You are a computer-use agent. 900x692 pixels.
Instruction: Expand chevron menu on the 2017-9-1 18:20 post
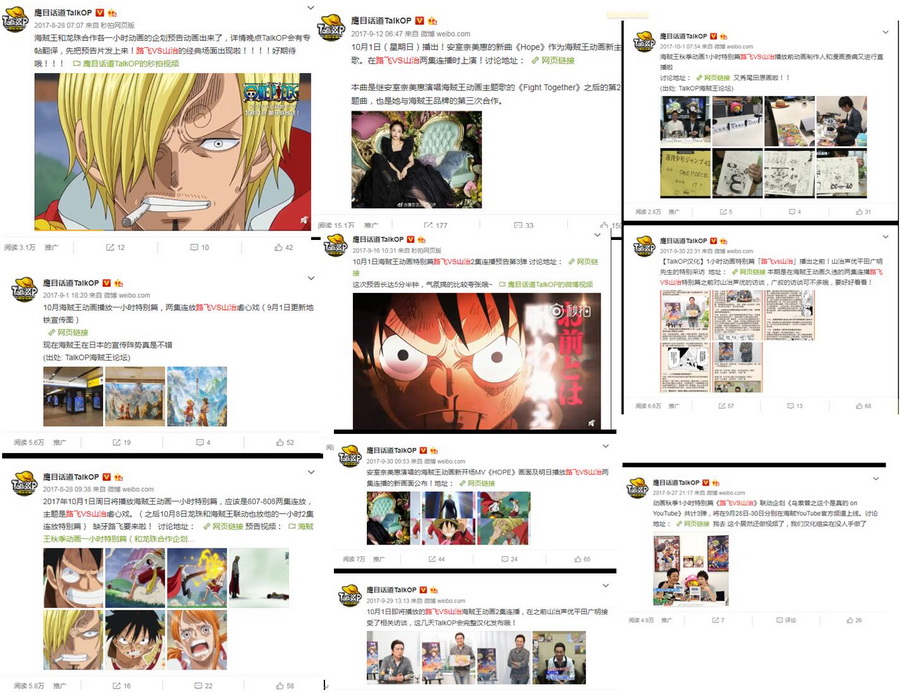[311, 278]
